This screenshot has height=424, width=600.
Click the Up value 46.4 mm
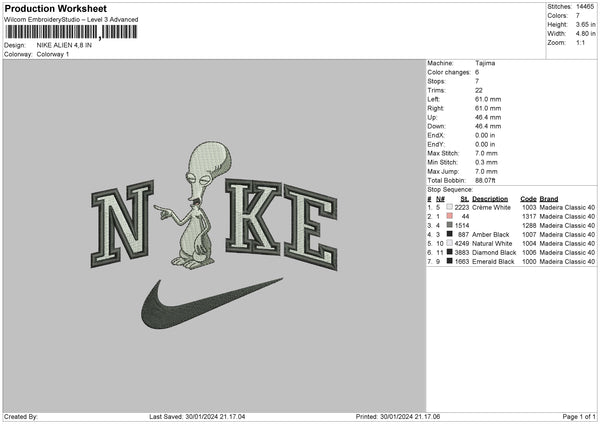pos(488,117)
